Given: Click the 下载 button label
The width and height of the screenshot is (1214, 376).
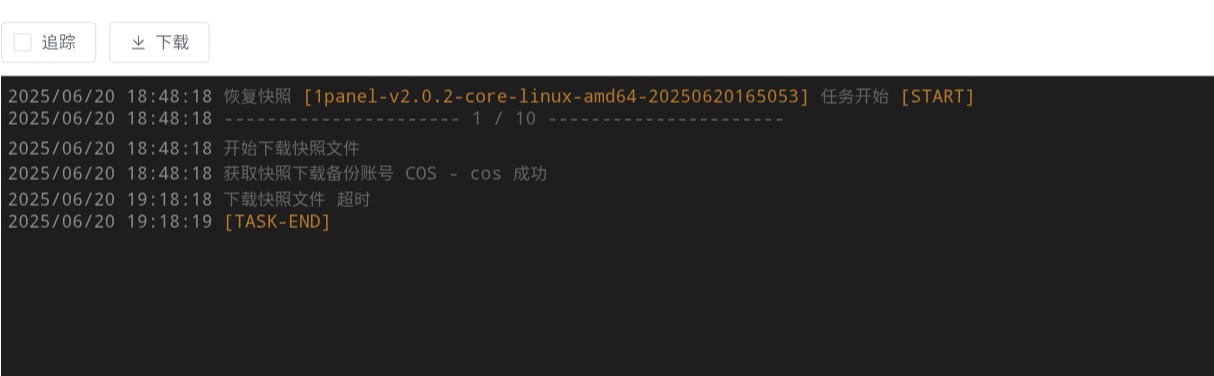Looking at the screenshot, I should click(x=172, y=43).
